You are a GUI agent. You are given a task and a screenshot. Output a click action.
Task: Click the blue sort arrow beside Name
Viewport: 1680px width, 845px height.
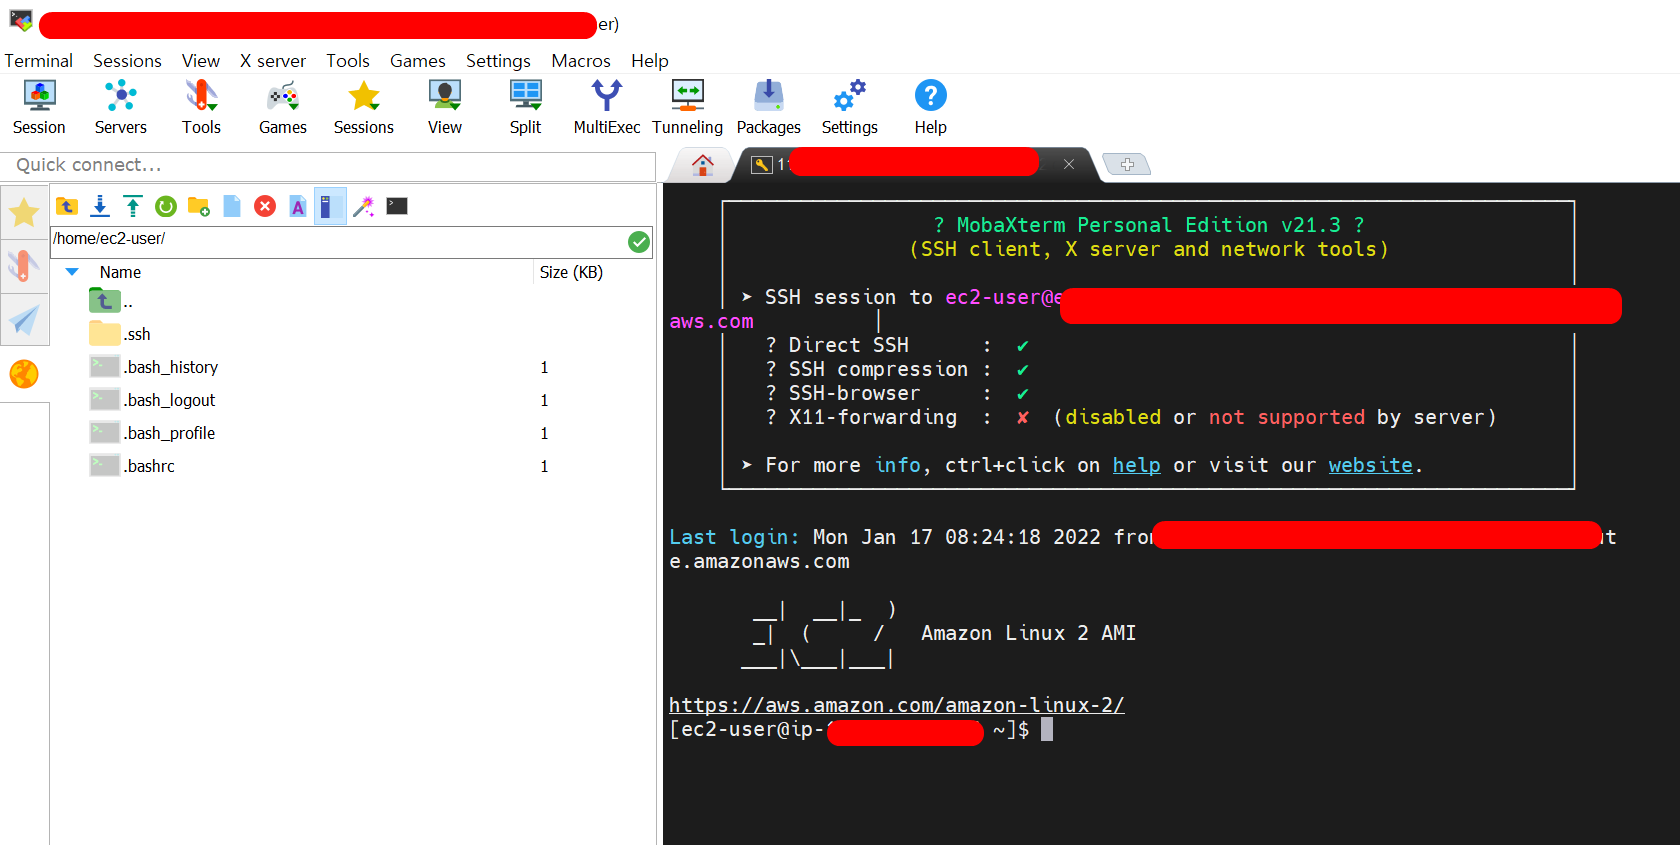(x=72, y=272)
